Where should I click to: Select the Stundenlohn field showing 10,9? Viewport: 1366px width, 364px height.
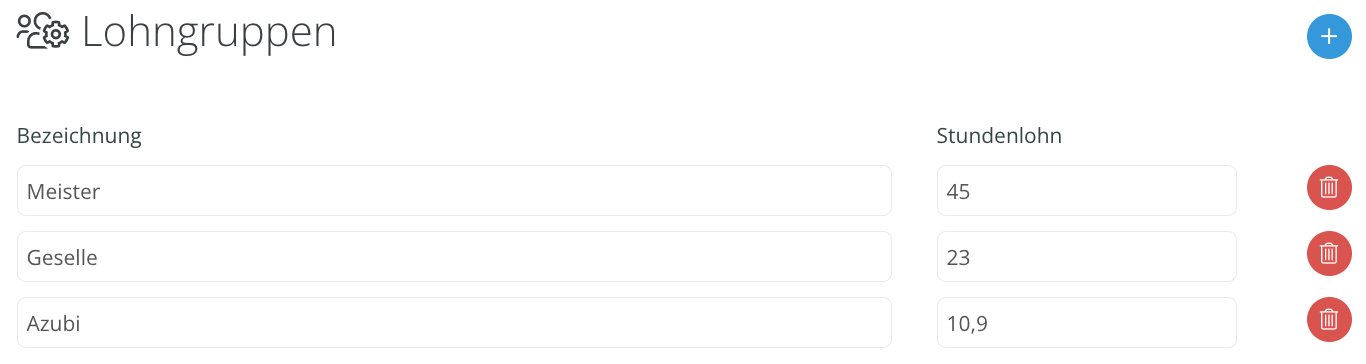tap(1087, 323)
